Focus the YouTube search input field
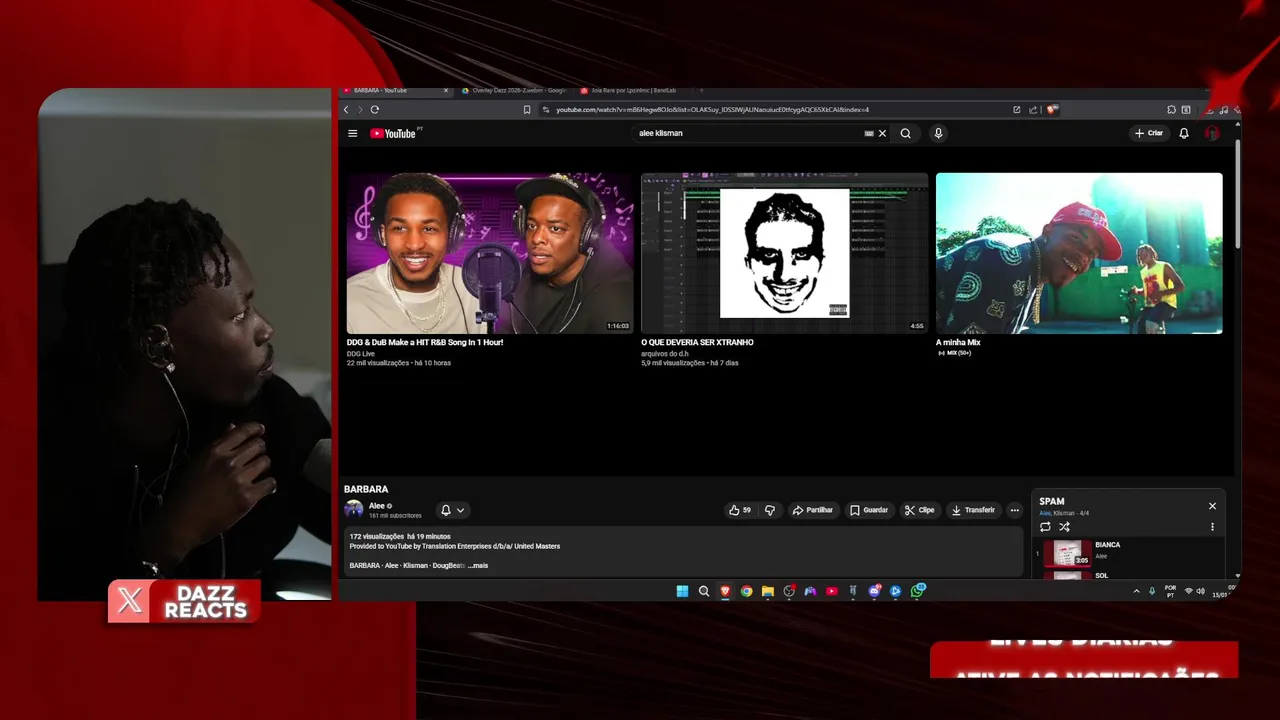The width and height of the screenshot is (1280, 720). [748, 133]
